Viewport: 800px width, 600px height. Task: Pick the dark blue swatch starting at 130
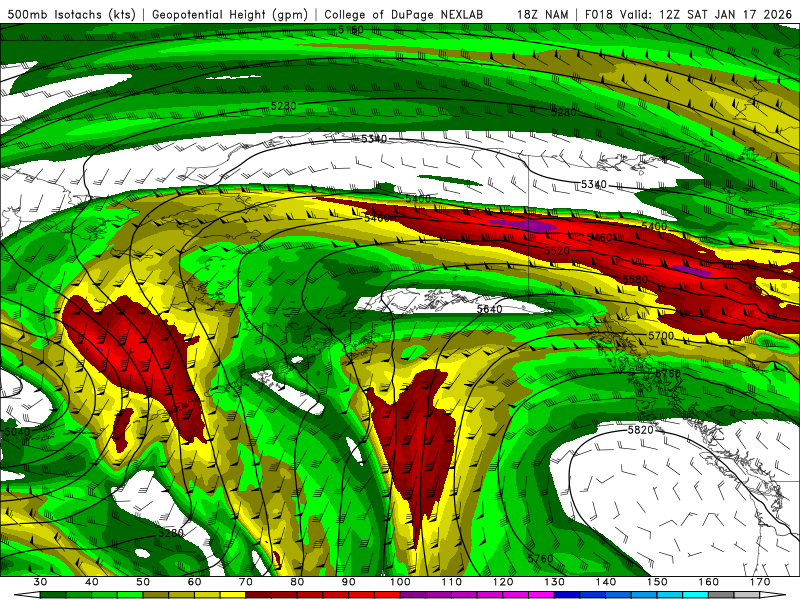[567, 595]
